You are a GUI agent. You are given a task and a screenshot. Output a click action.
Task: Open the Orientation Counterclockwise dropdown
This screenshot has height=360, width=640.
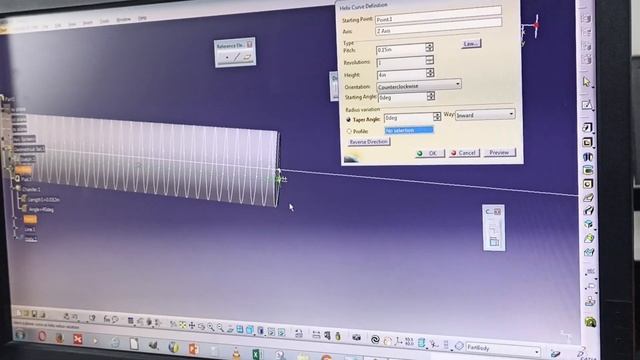tap(419, 86)
